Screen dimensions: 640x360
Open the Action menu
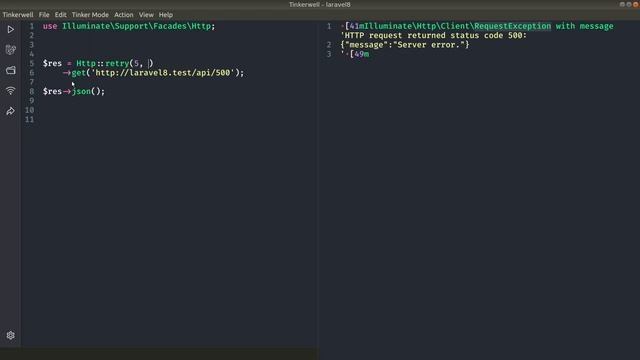click(x=124, y=15)
